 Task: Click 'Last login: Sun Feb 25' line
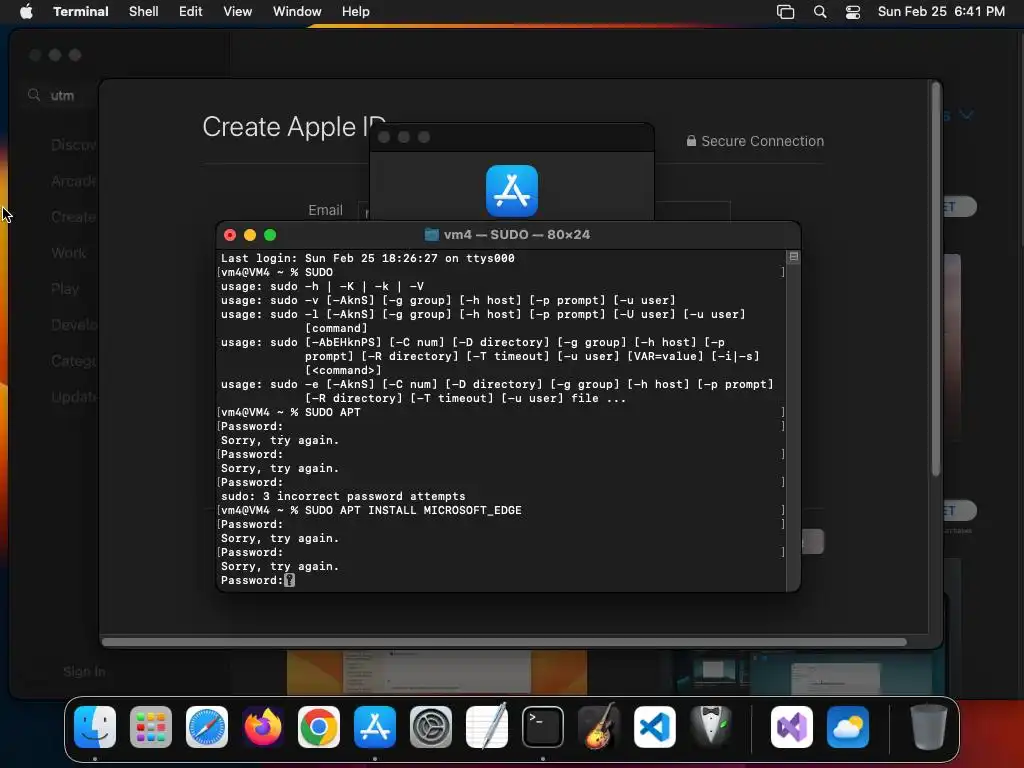368,258
